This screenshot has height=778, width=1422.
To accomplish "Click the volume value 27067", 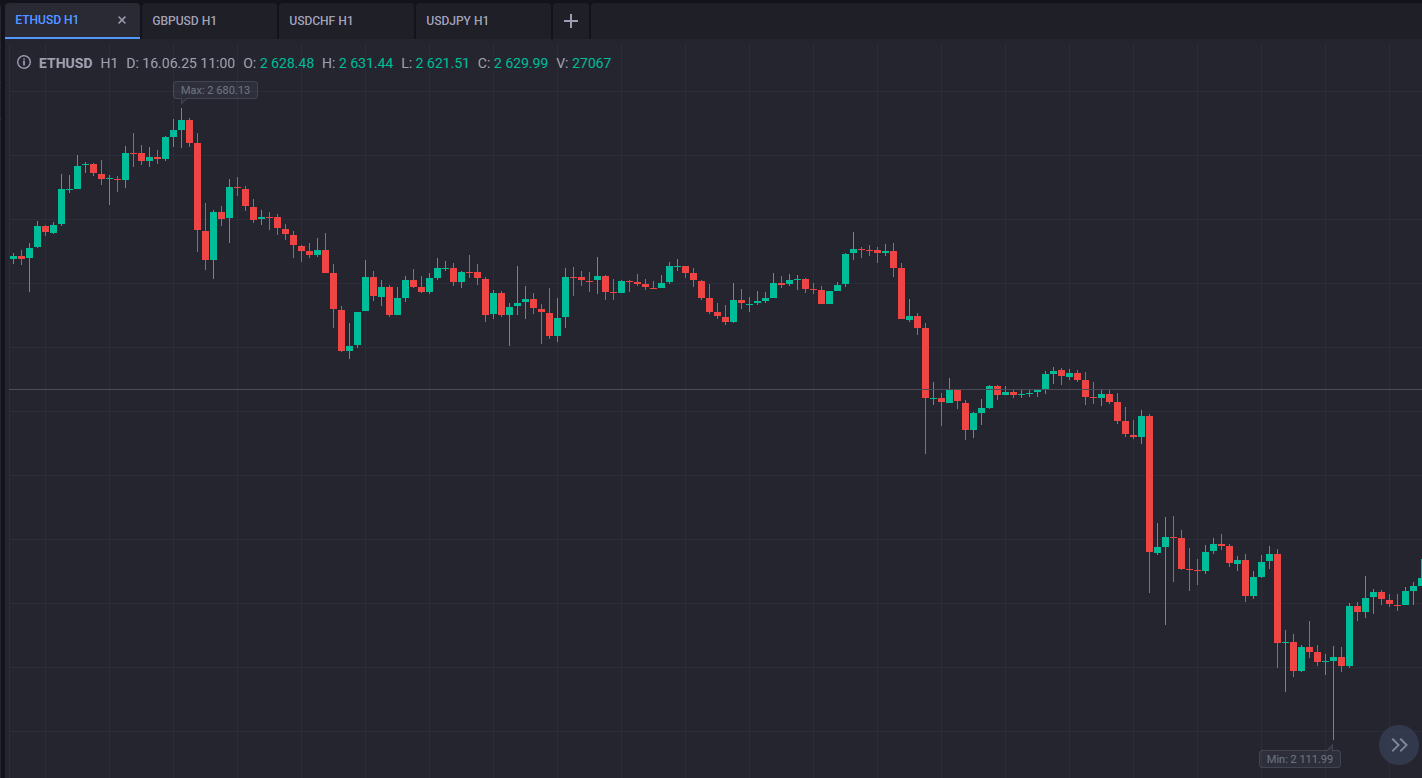I will coord(591,63).
